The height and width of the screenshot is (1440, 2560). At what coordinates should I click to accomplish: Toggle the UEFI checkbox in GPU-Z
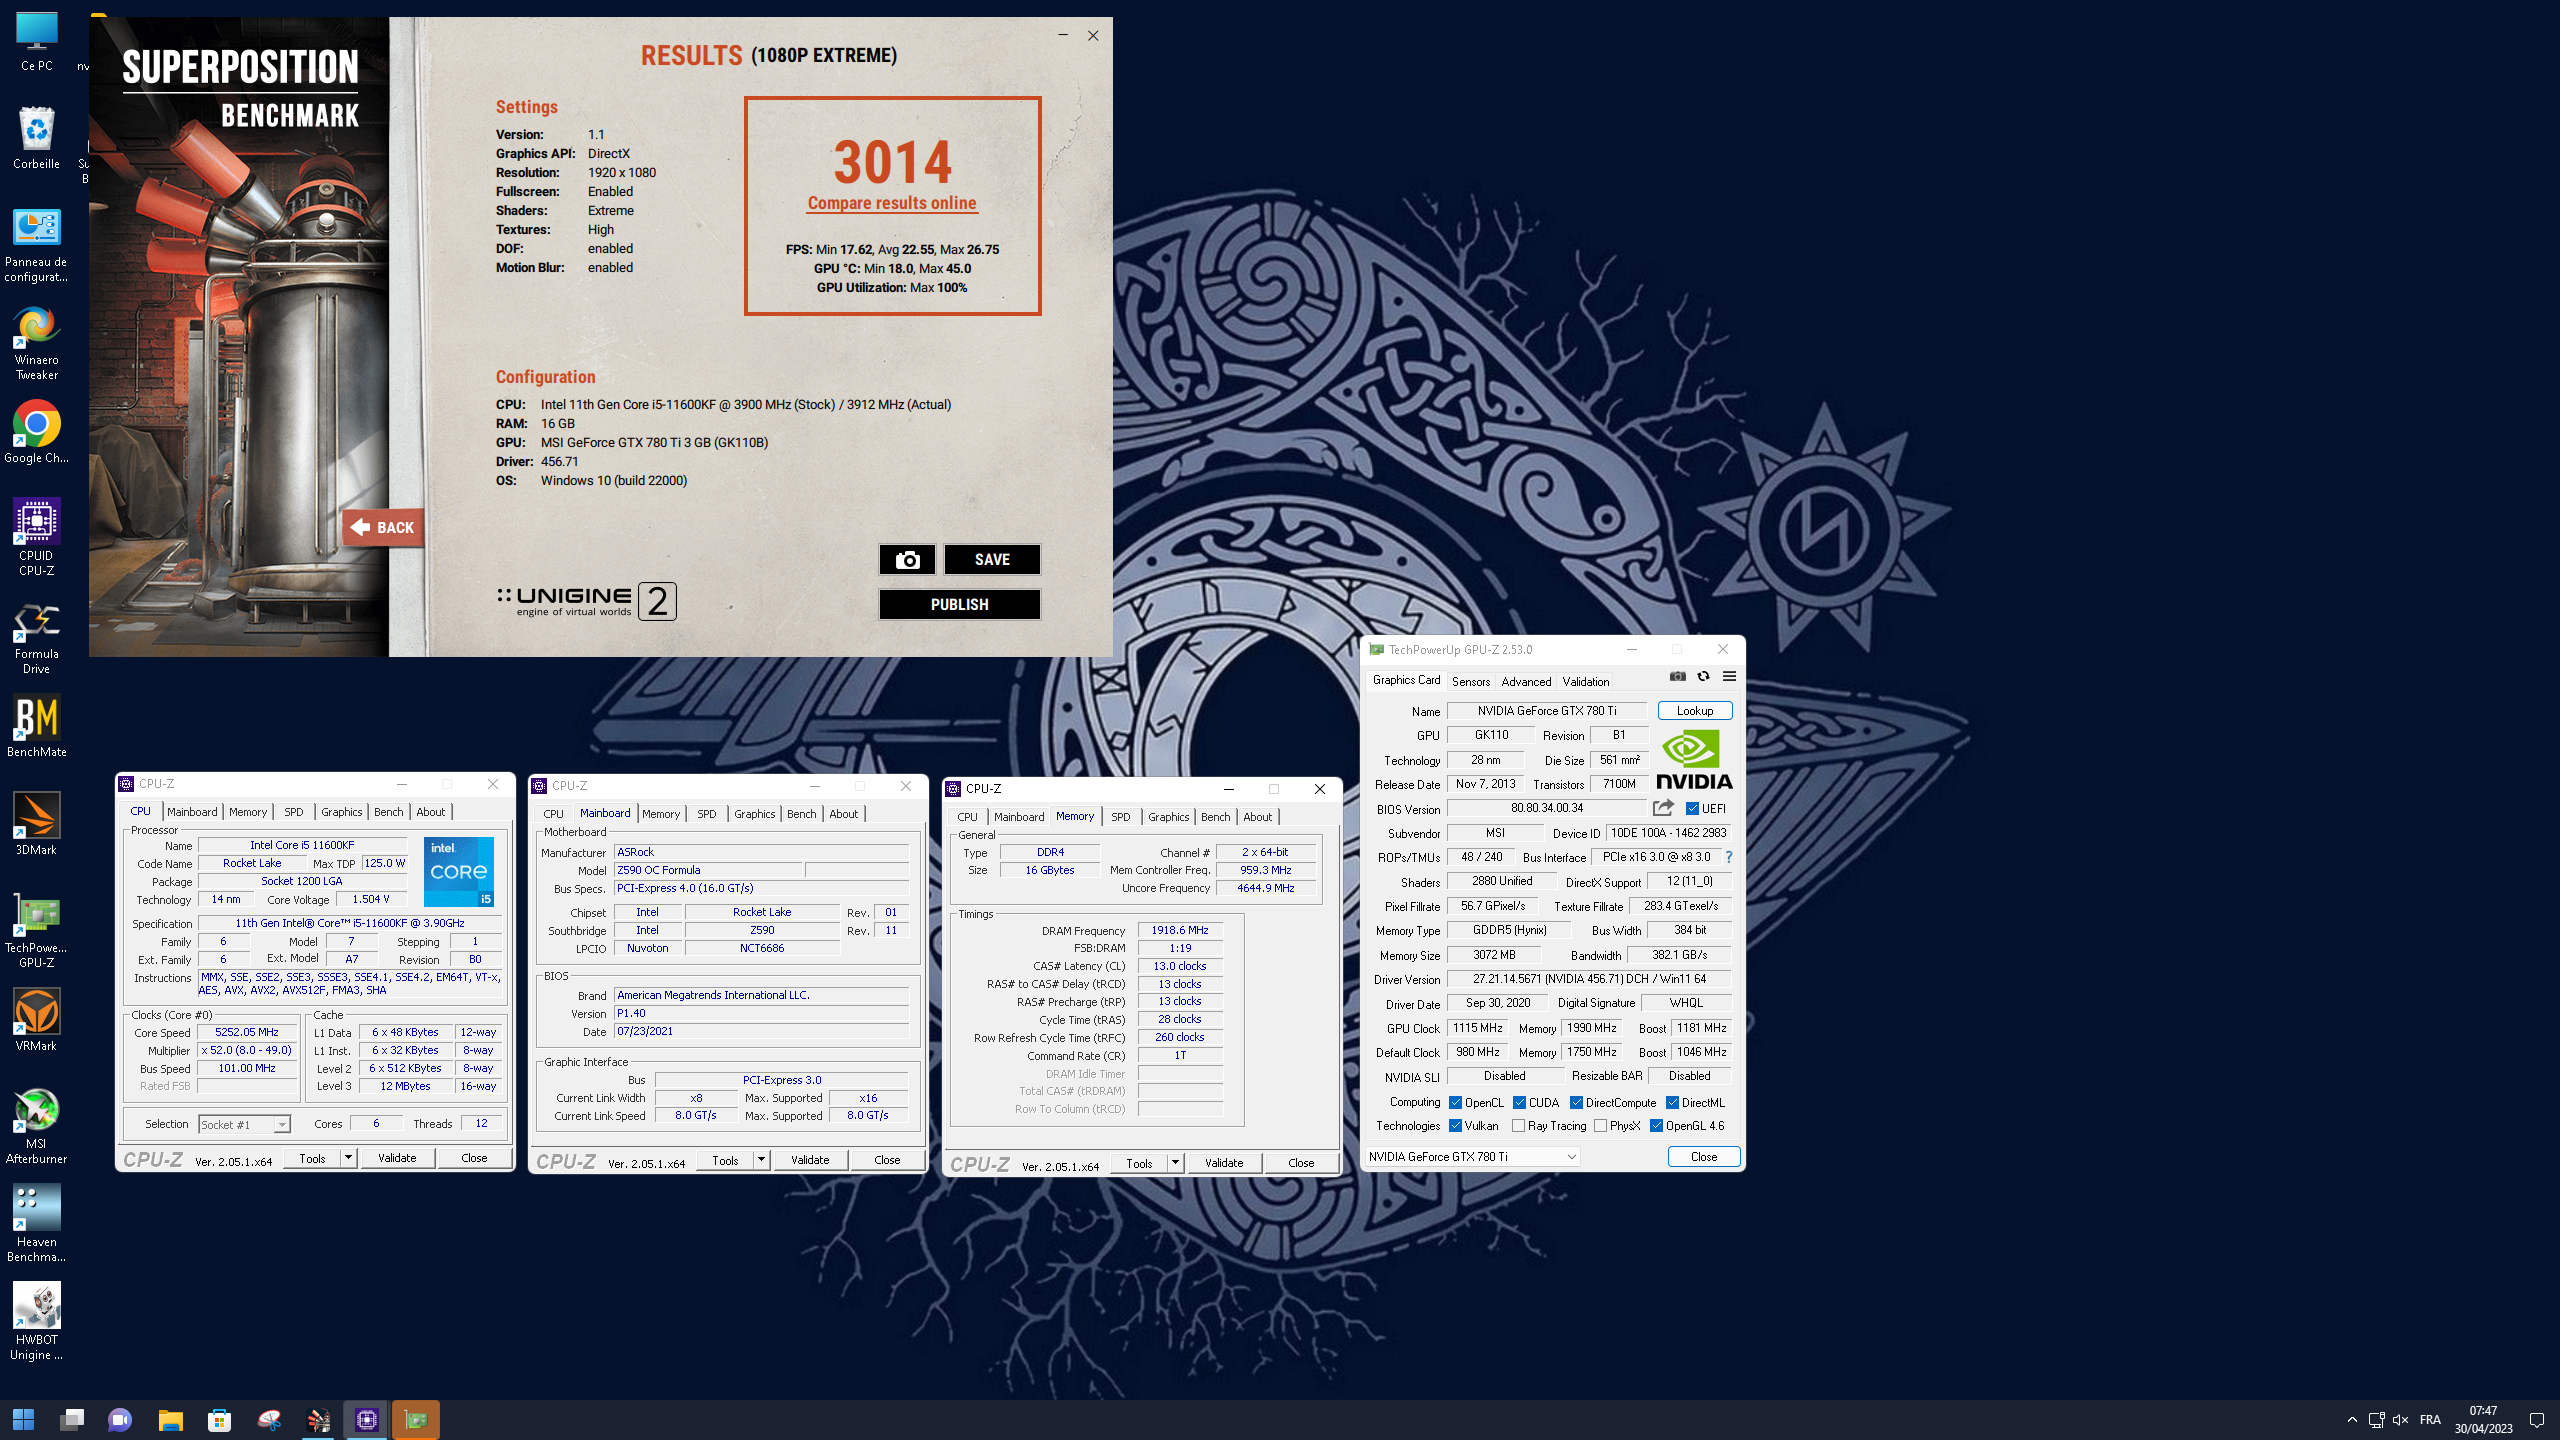tap(1692, 809)
